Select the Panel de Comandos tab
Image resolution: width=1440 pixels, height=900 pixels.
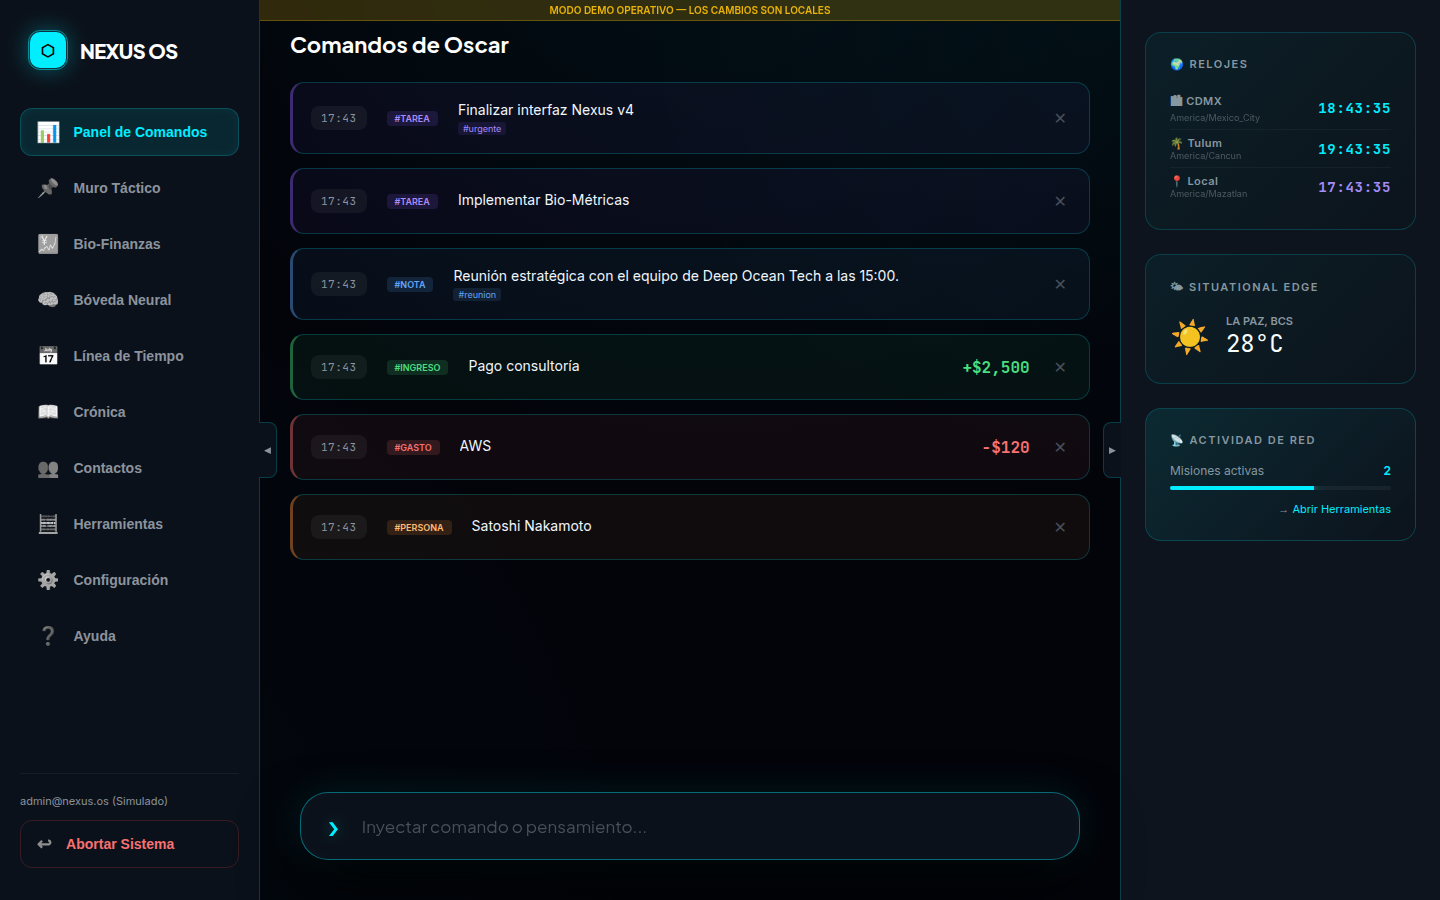(x=129, y=132)
